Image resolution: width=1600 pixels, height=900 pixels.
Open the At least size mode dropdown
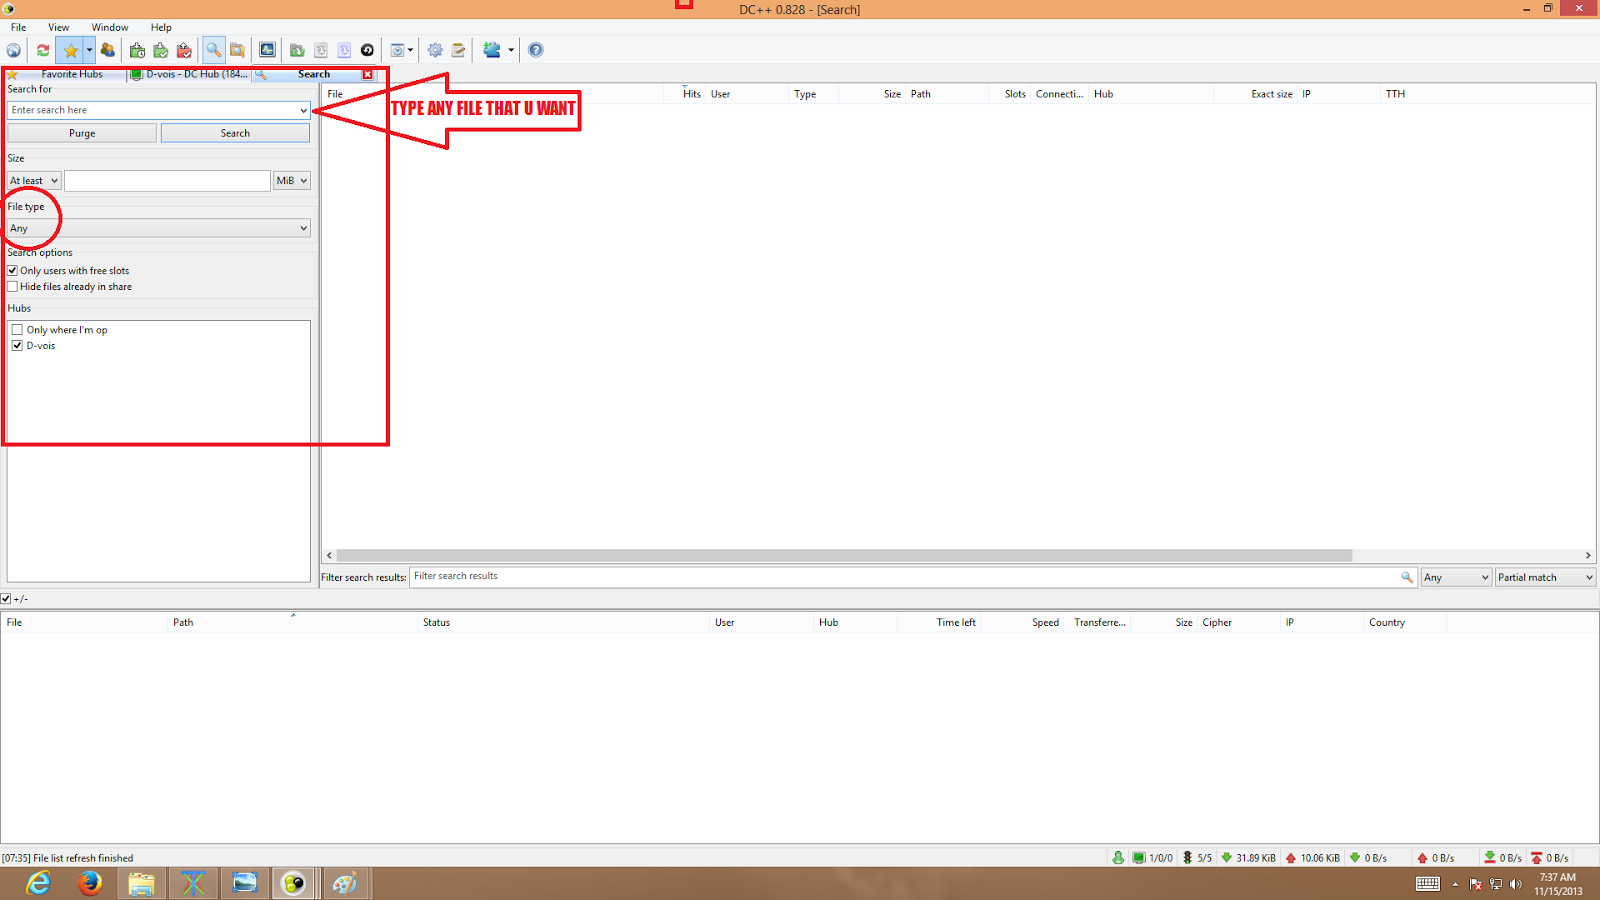(x=34, y=181)
